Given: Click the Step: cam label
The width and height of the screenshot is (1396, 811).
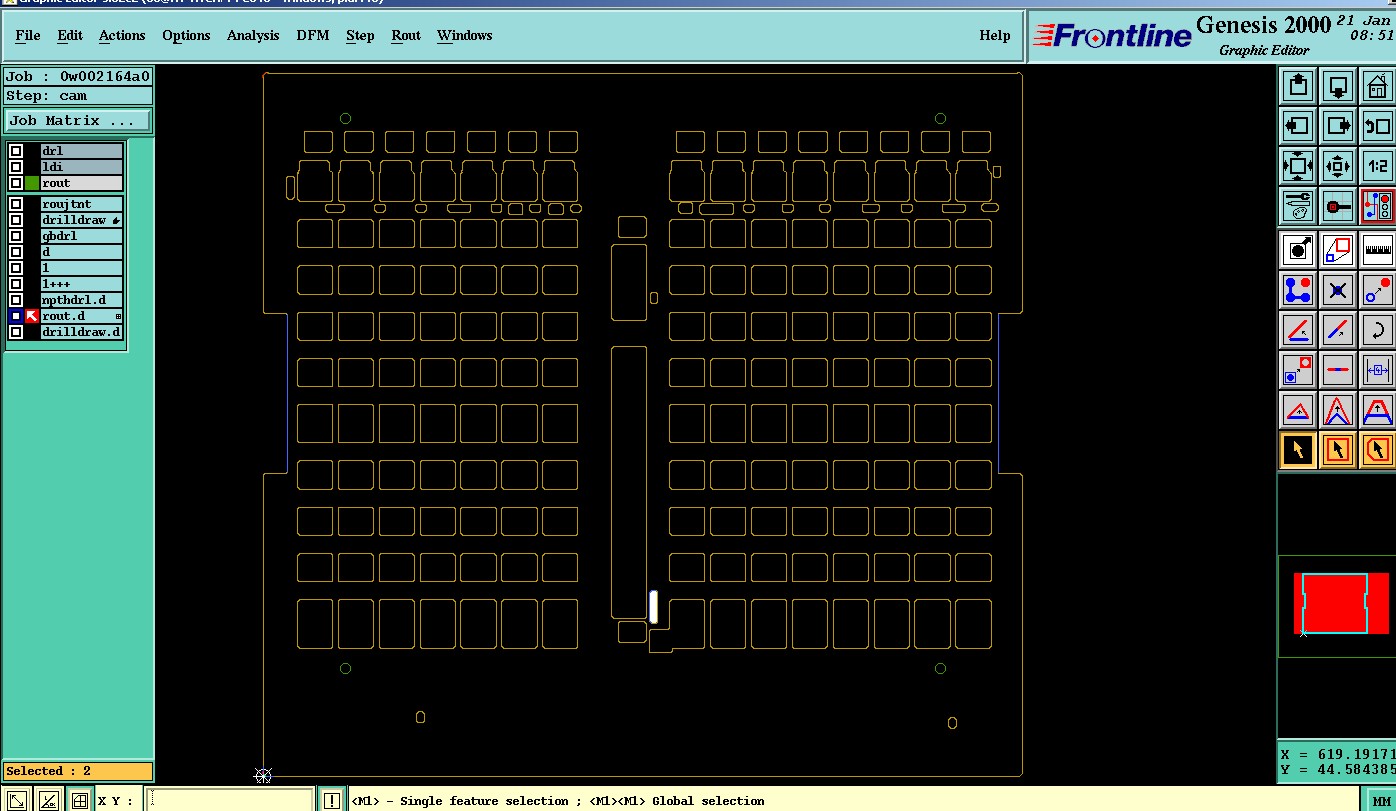Looking at the screenshot, I should click(78, 96).
